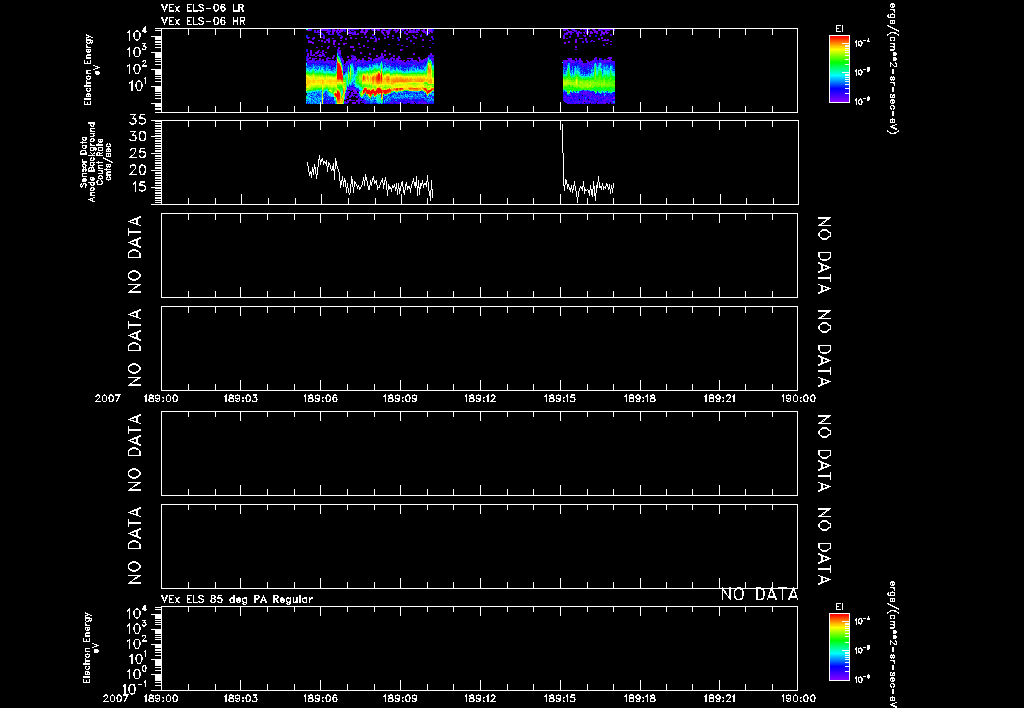Click the "2007" year label on the middle axis
Viewport: 1024px width, 708px height.
point(108,398)
